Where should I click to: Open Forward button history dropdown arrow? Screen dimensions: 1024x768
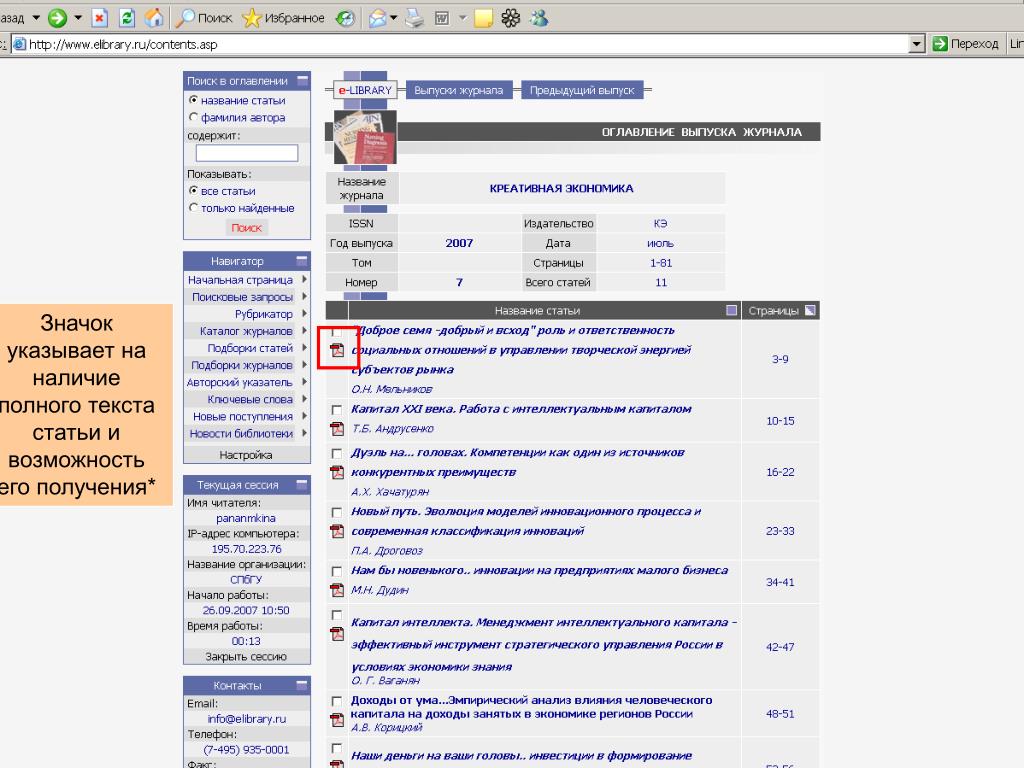[78, 18]
